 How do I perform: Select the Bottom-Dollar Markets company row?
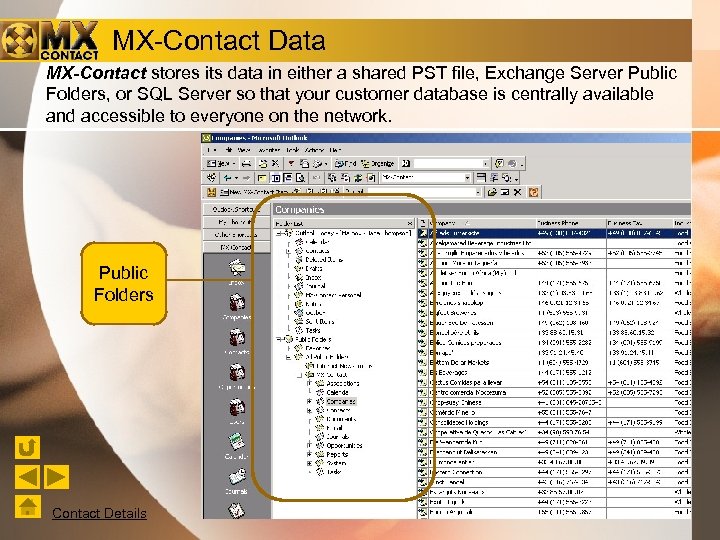(554, 362)
